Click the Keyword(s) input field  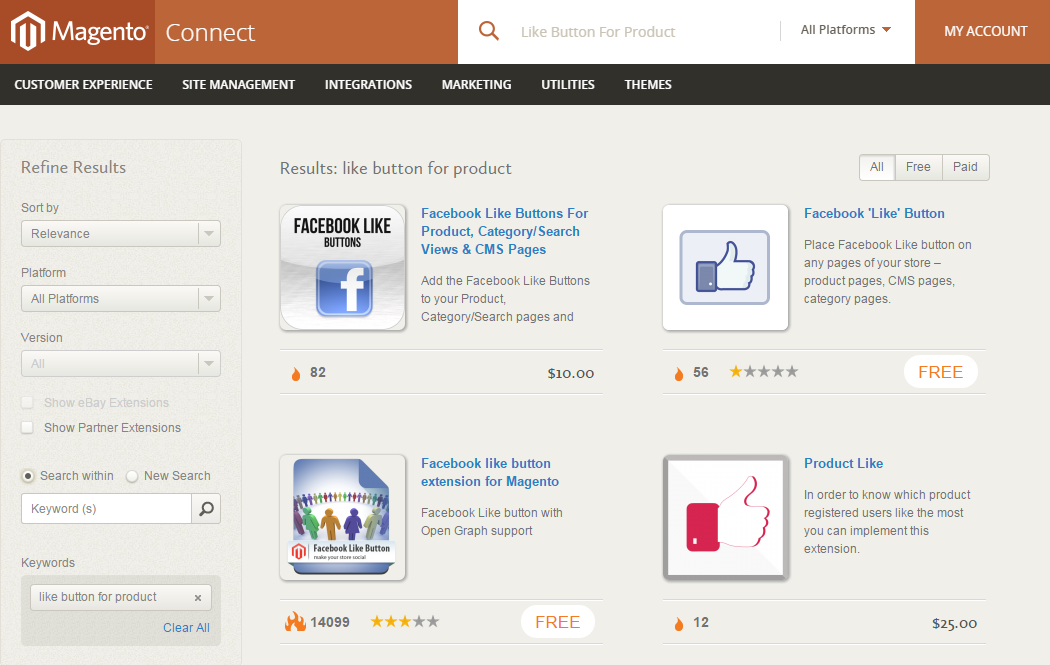click(x=106, y=509)
